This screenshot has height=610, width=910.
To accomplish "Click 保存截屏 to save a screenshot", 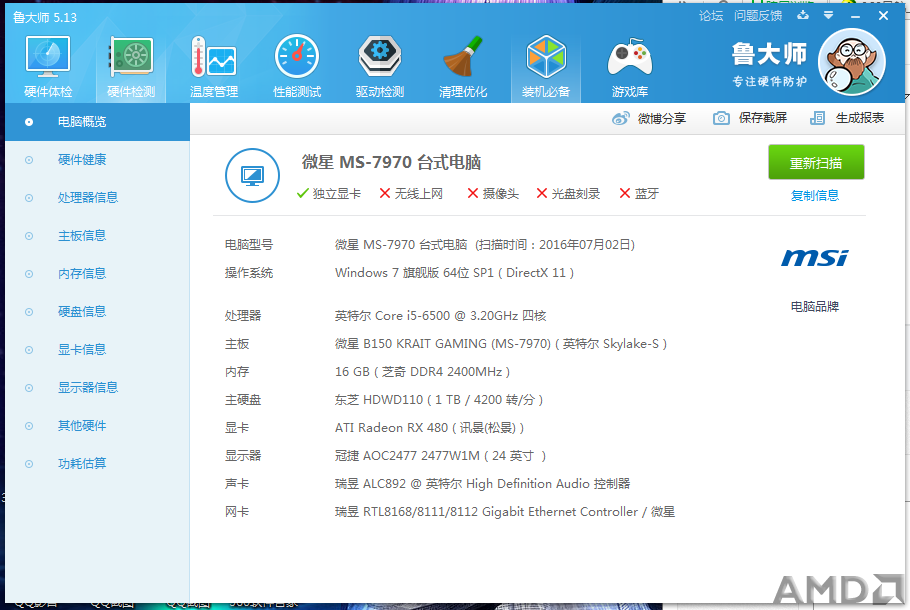I will 750,118.
